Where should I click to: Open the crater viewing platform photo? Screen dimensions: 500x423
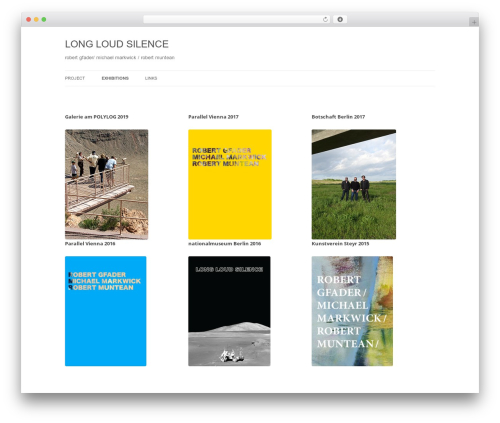tap(107, 184)
